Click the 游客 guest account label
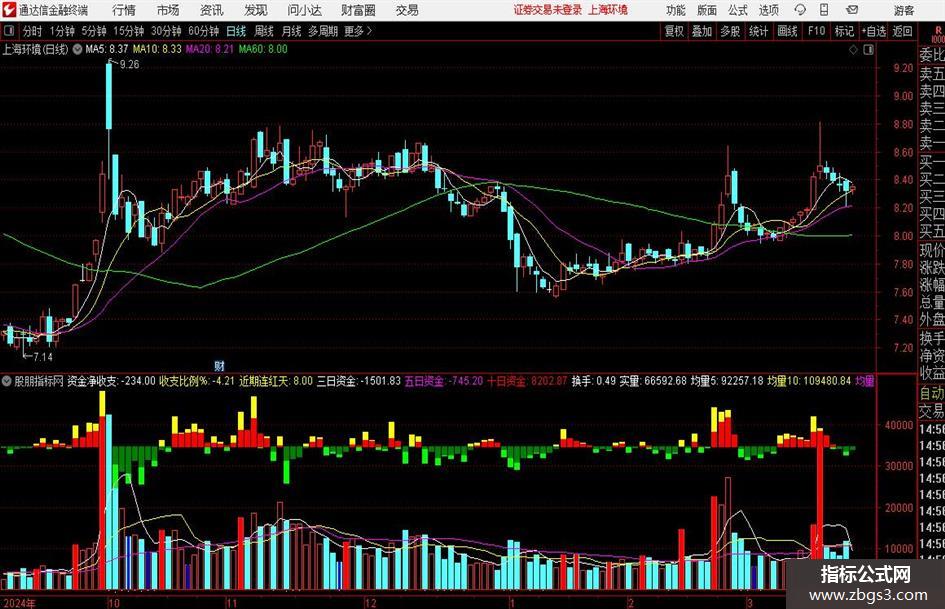Viewport: 945px width, 609px height. [x=903, y=10]
